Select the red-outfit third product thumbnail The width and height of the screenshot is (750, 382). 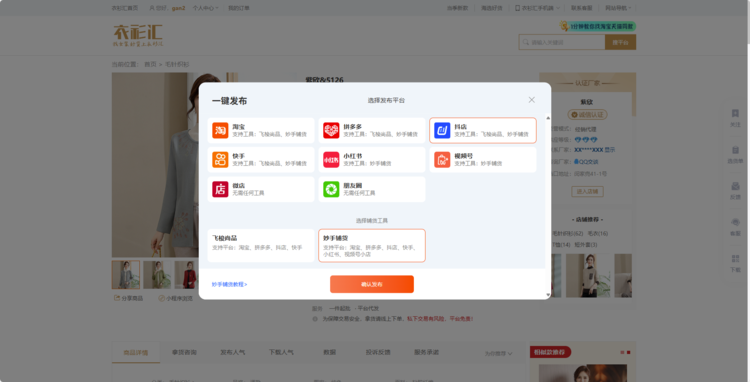pos(186,274)
